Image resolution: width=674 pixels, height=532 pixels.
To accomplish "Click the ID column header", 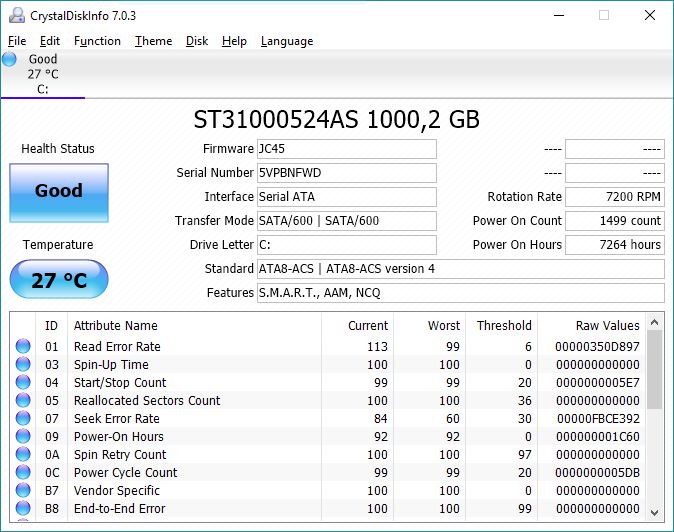I will 51,326.
